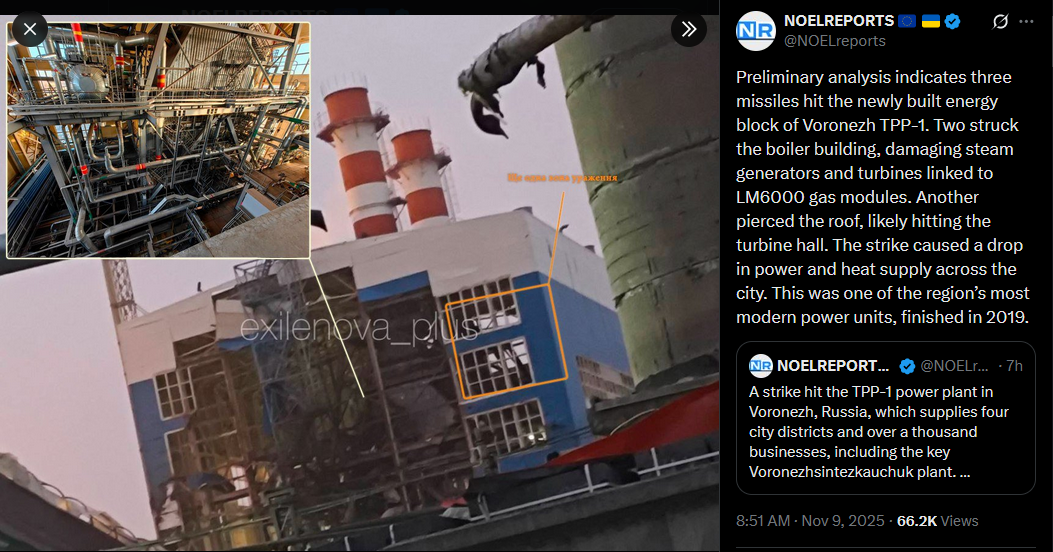1053x552 pixels.
Task: Open the 66.2K Views count
Action: (x=937, y=521)
